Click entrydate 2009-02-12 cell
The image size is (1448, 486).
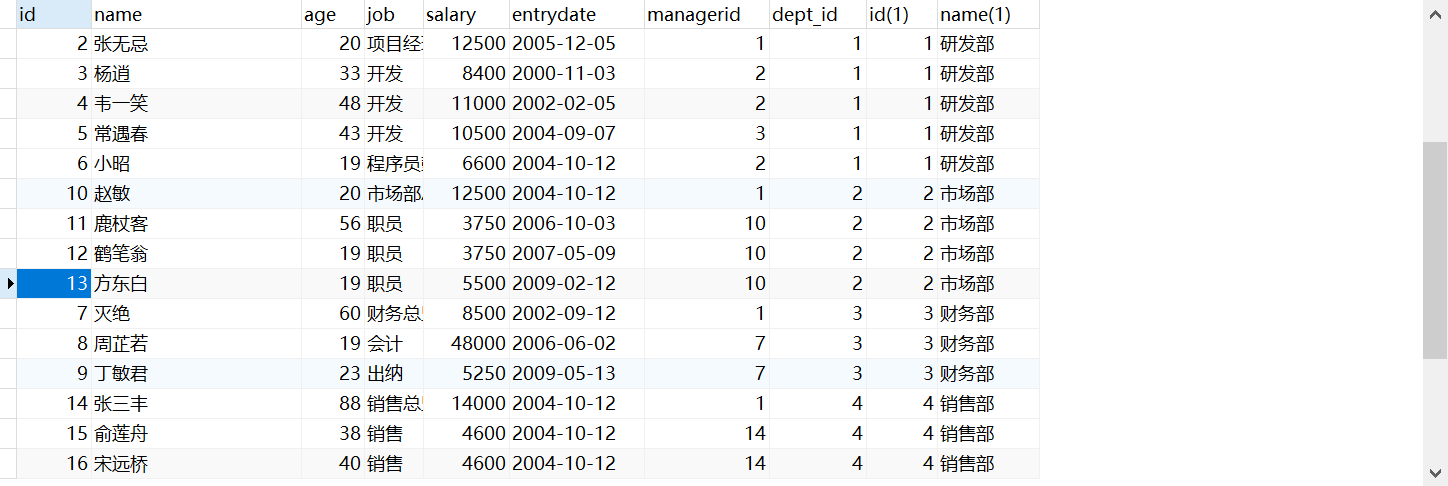click(x=576, y=284)
